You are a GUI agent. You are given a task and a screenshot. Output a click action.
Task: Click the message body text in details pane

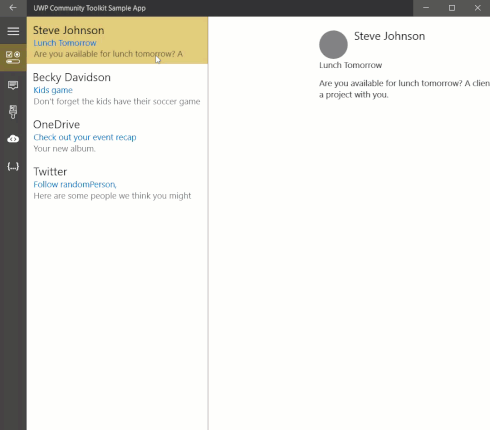point(404,89)
